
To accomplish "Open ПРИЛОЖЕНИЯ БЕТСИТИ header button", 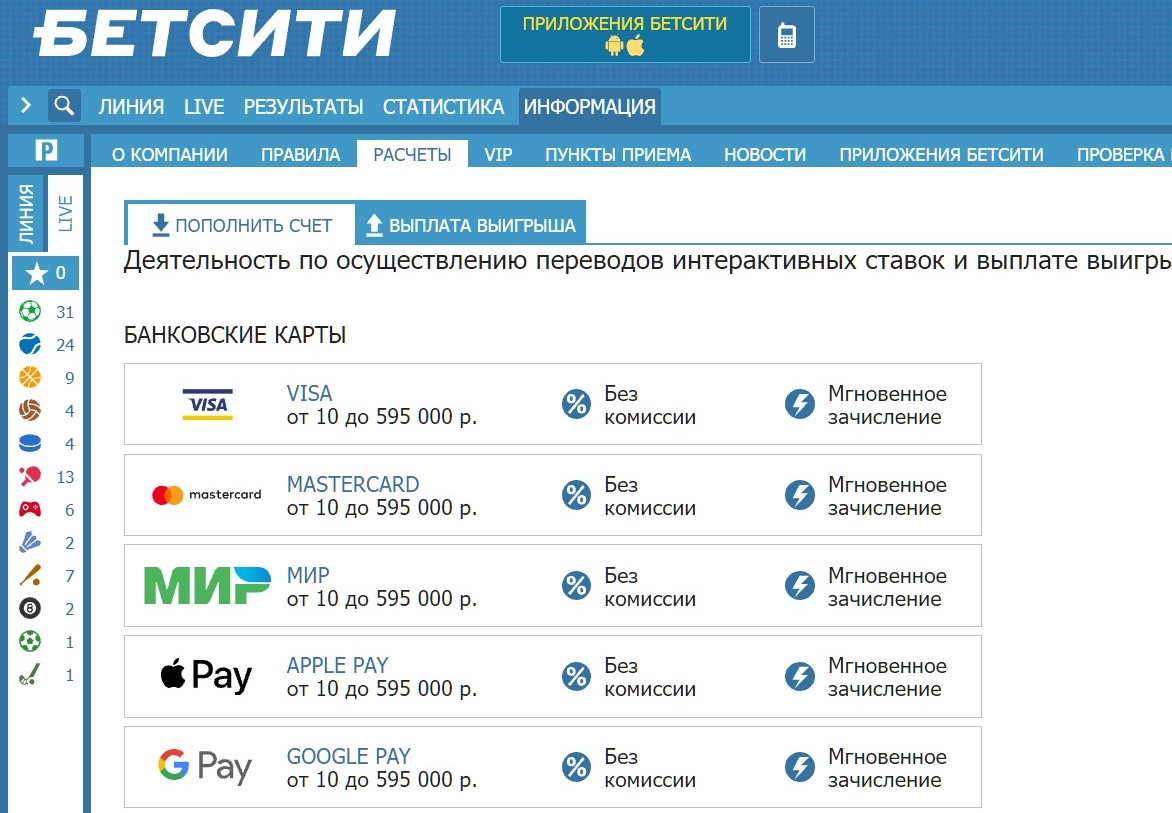I will pyautogui.click(x=625, y=34).
